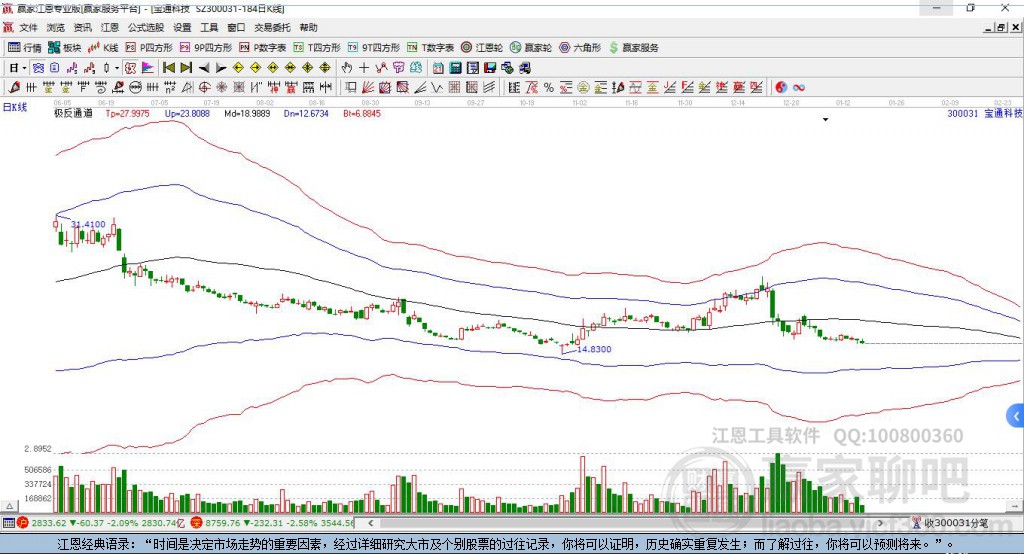
Task: Click the first yellow diamond arrow icon
Action: [238, 68]
